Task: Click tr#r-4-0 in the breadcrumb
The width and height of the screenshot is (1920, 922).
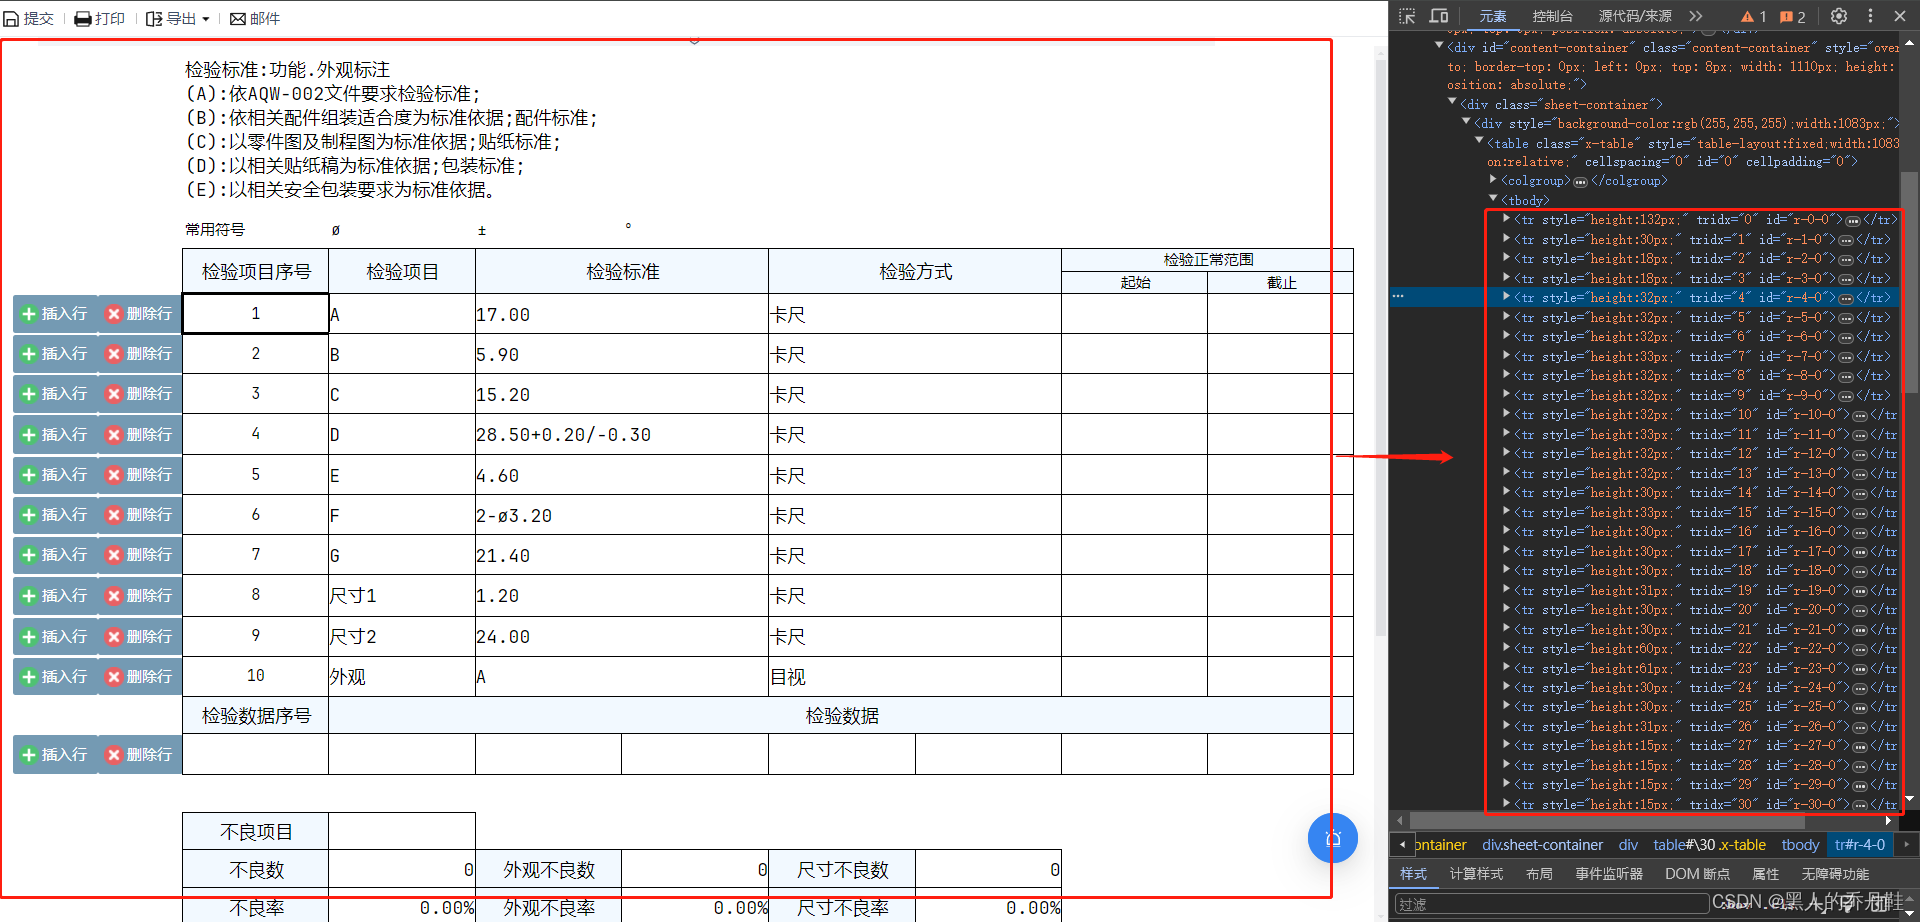Action: [x=1860, y=845]
